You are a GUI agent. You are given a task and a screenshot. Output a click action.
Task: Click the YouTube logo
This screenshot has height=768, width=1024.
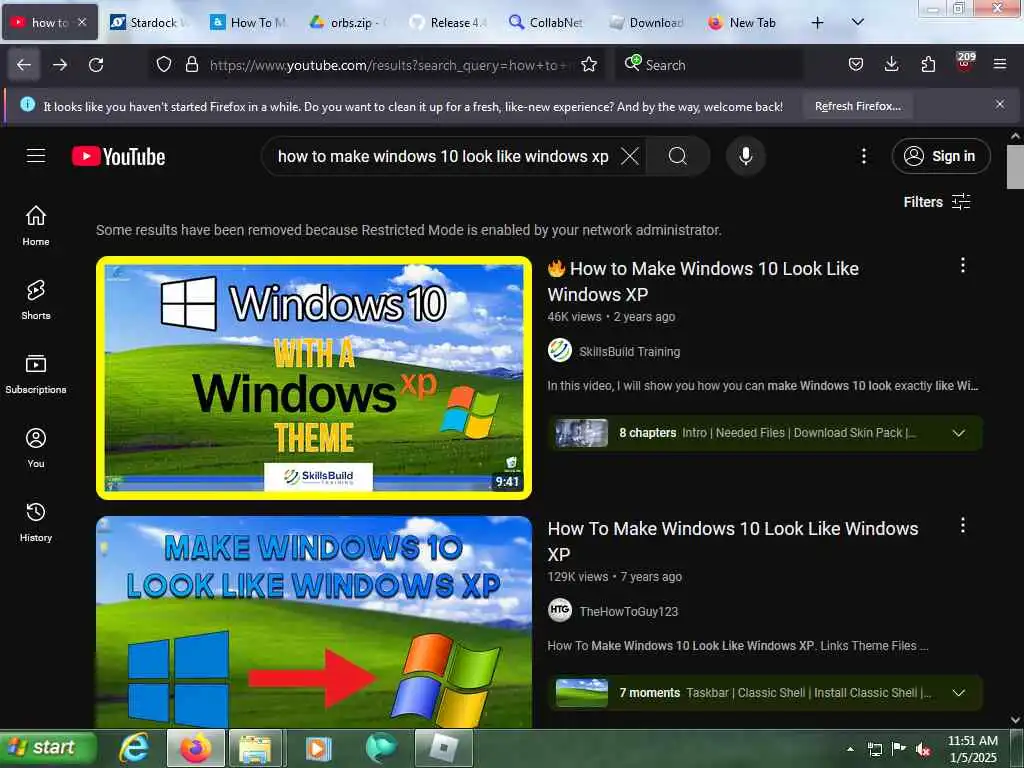[x=118, y=156]
